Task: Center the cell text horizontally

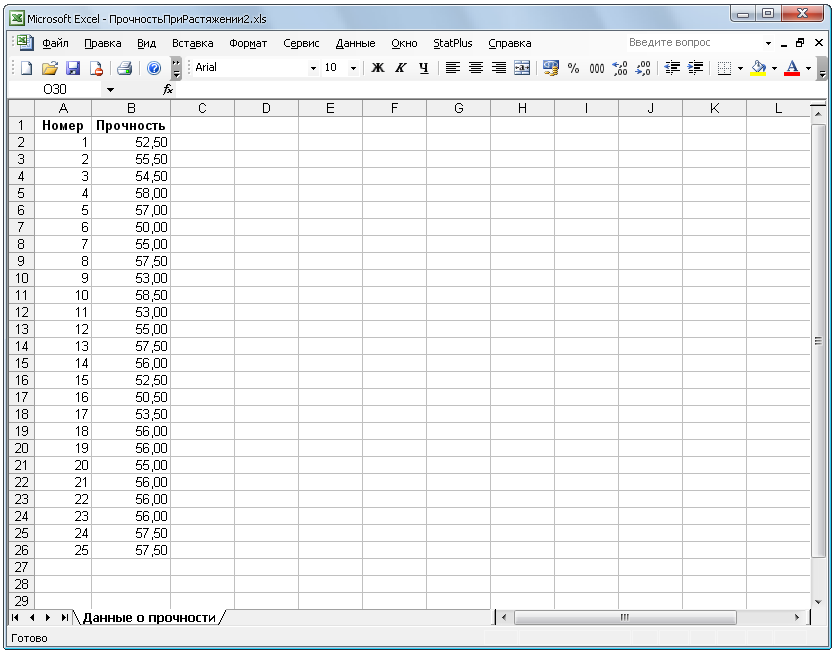Action: 476,68
